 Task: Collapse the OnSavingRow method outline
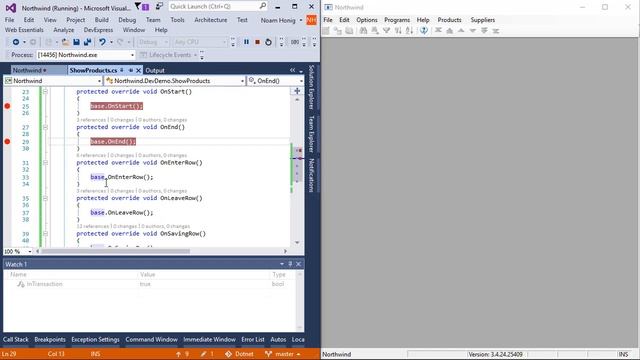point(45,234)
